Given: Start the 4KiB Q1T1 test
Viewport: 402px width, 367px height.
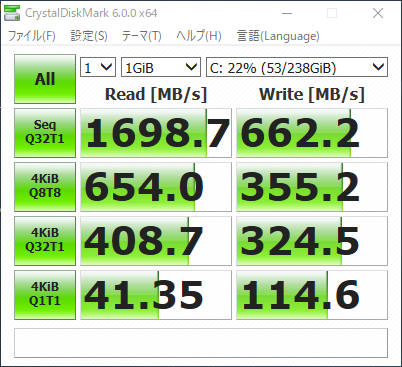Looking at the screenshot, I should pyautogui.click(x=45, y=295).
